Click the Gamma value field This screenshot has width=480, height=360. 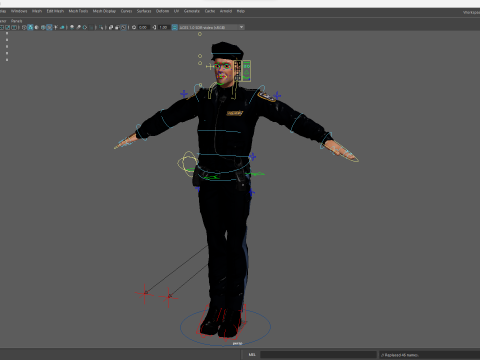pyautogui.click(x=163, y=27)
